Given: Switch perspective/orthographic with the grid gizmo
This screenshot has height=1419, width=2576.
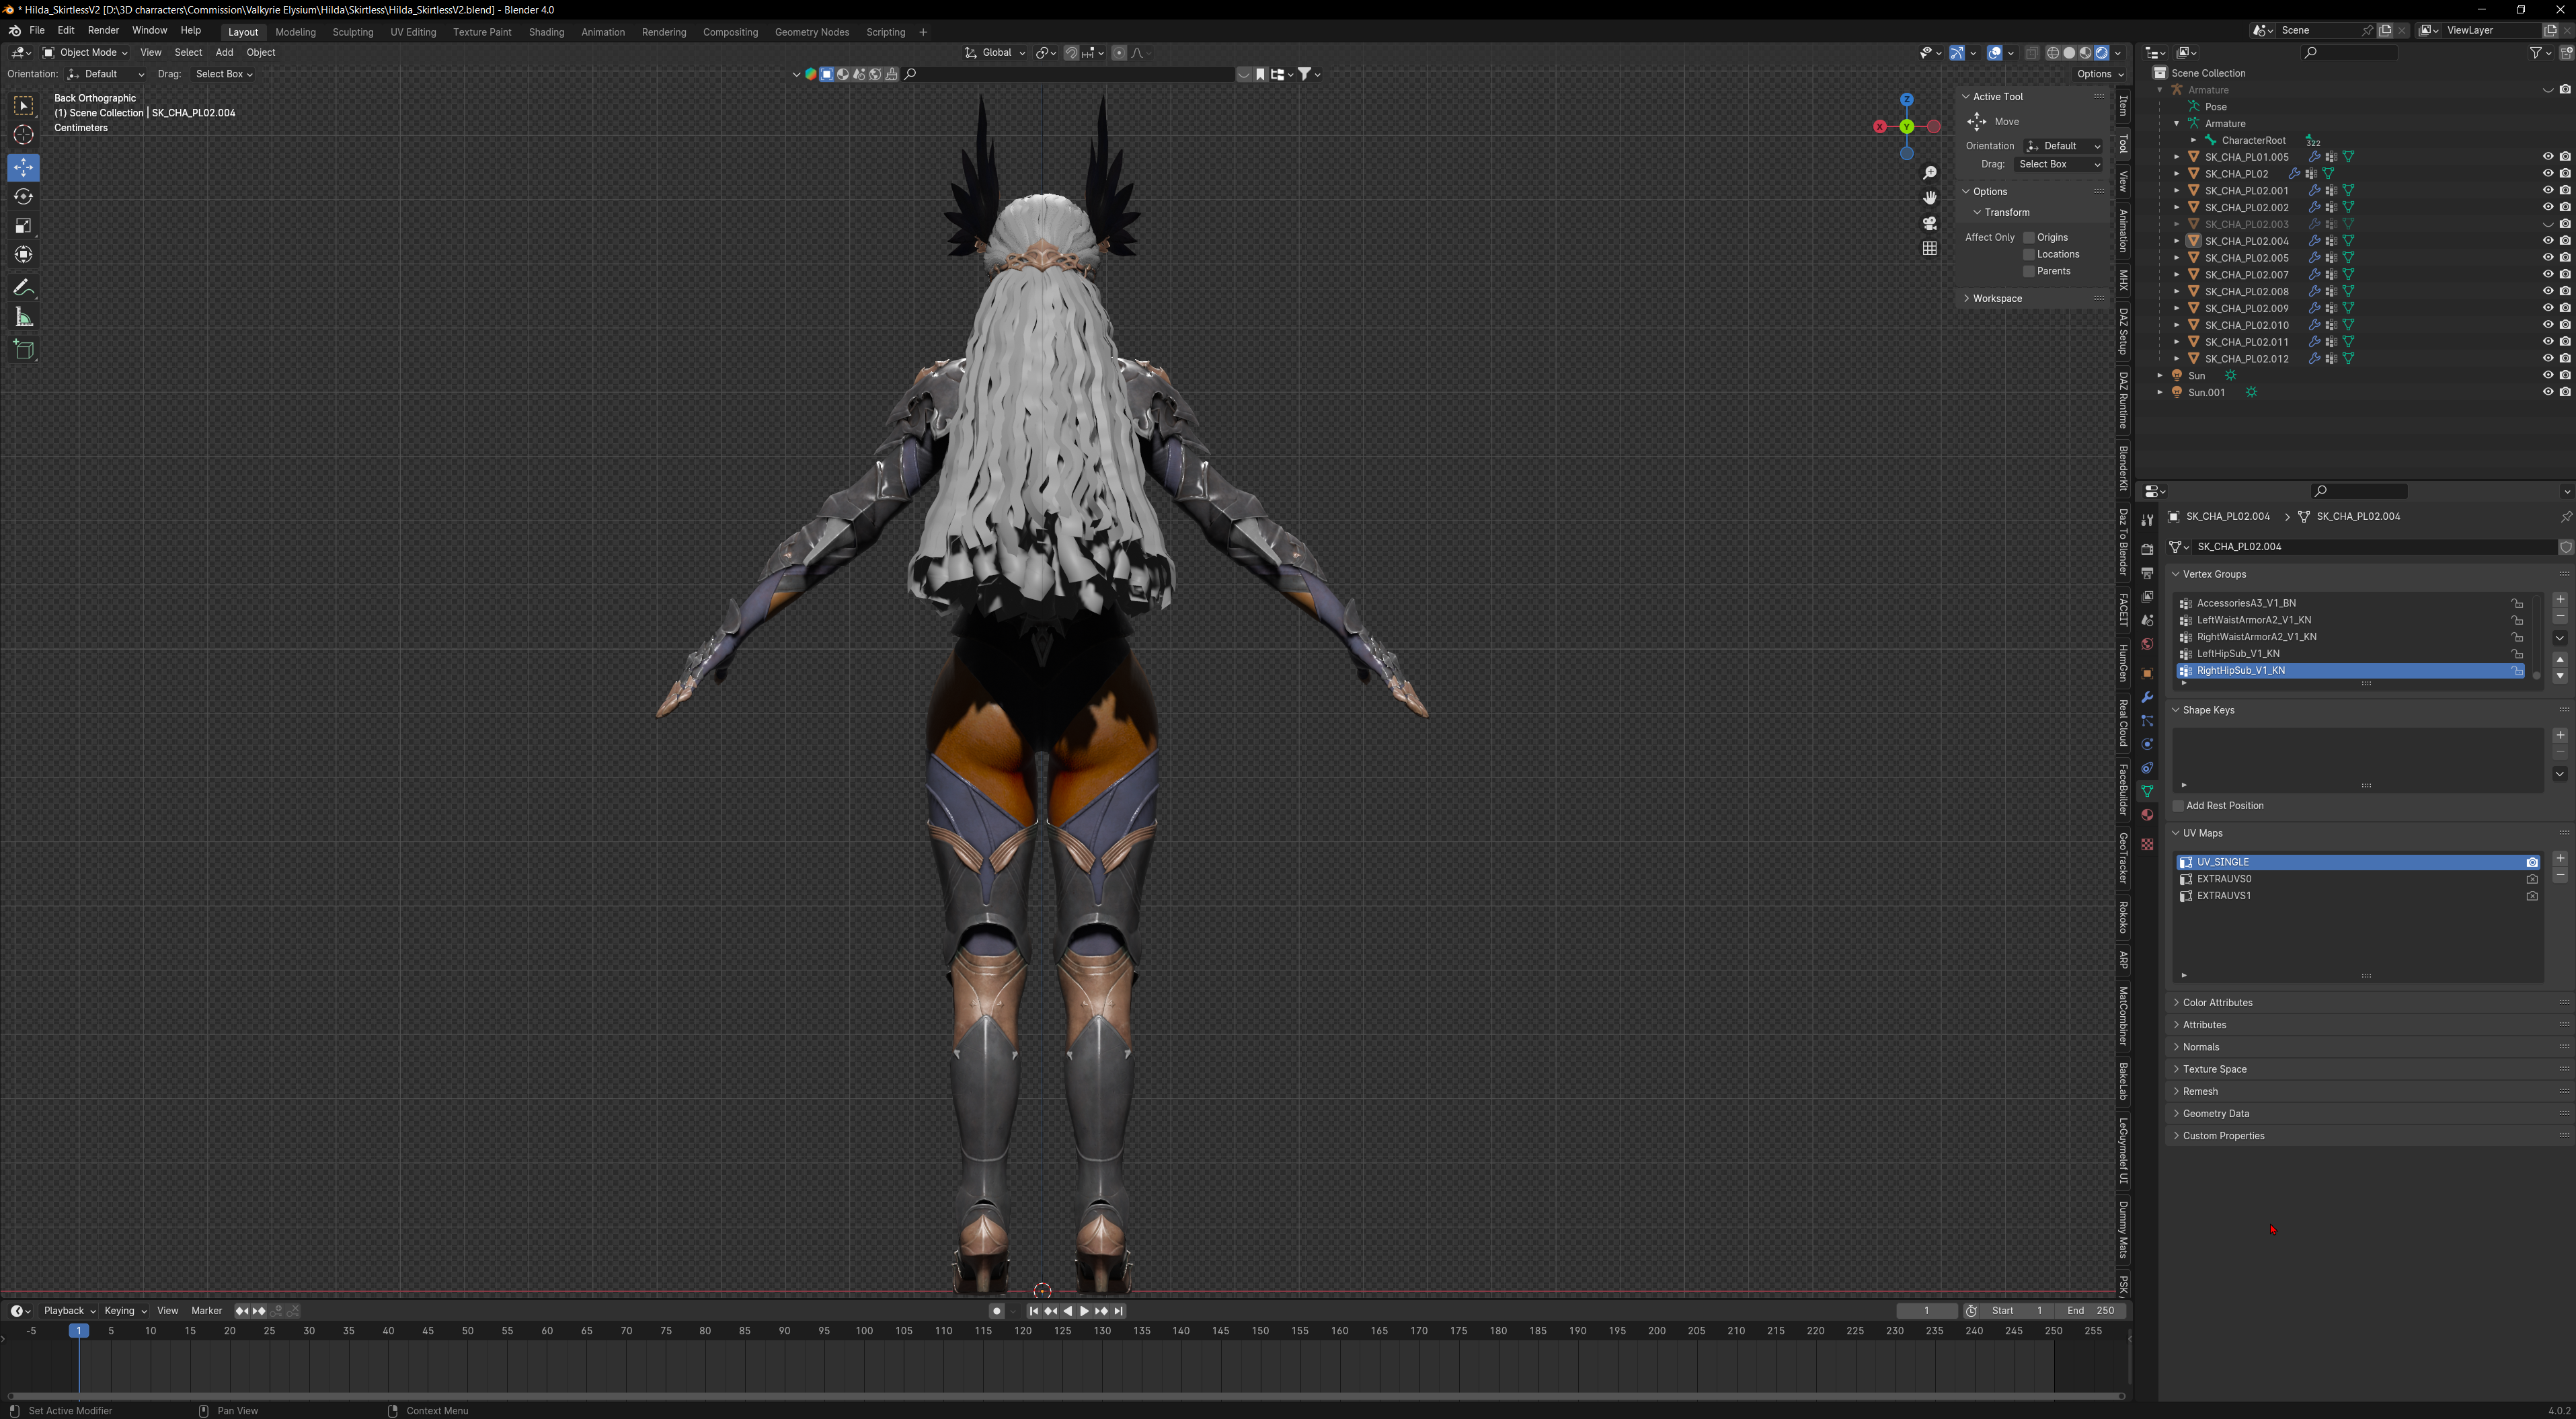Looking at the screenshot, I should pyautogui.click(x=1930, y=248).
